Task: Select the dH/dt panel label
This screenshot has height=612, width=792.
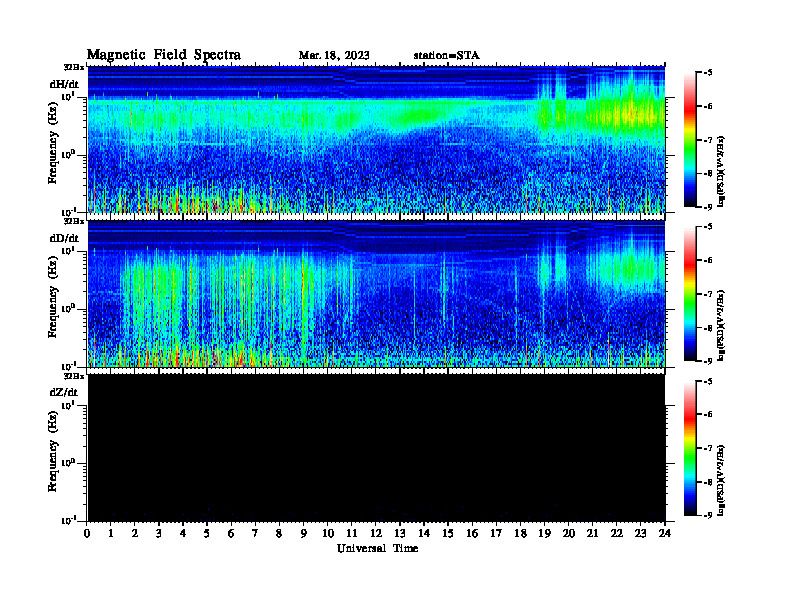Action: click(64, 84)
